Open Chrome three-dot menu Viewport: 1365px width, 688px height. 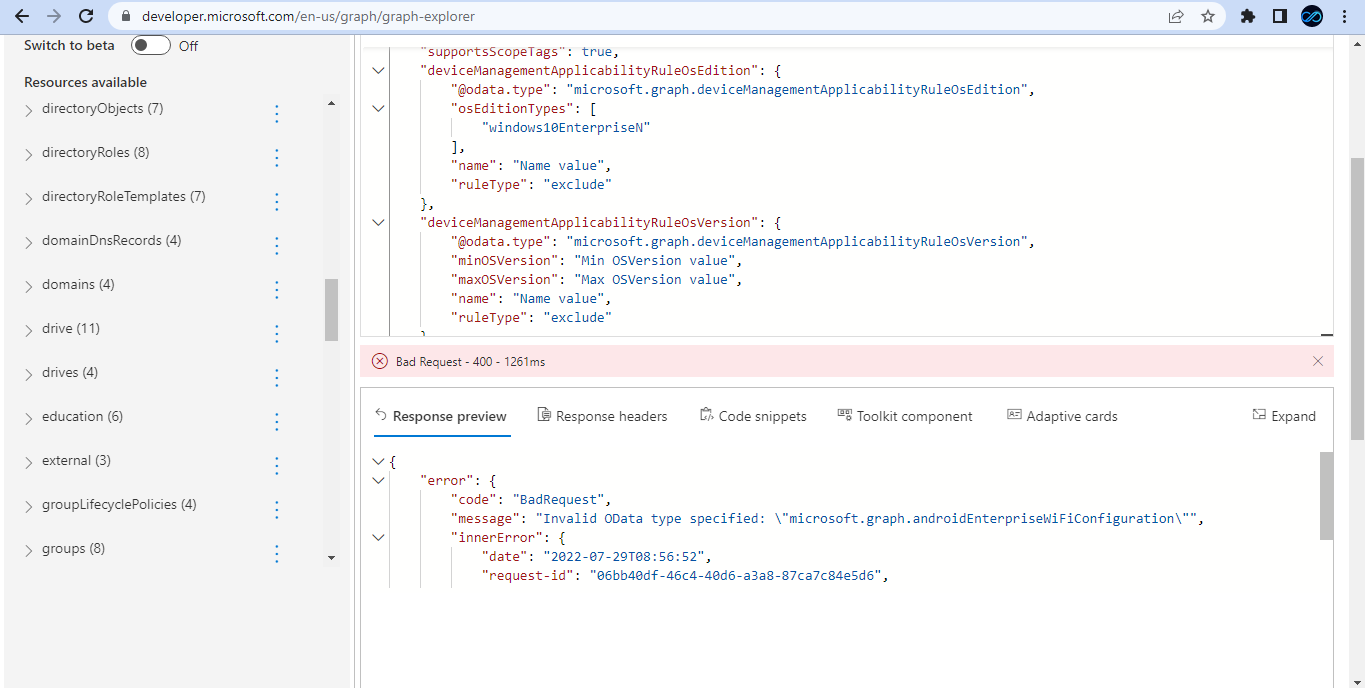click(1343, 16)
